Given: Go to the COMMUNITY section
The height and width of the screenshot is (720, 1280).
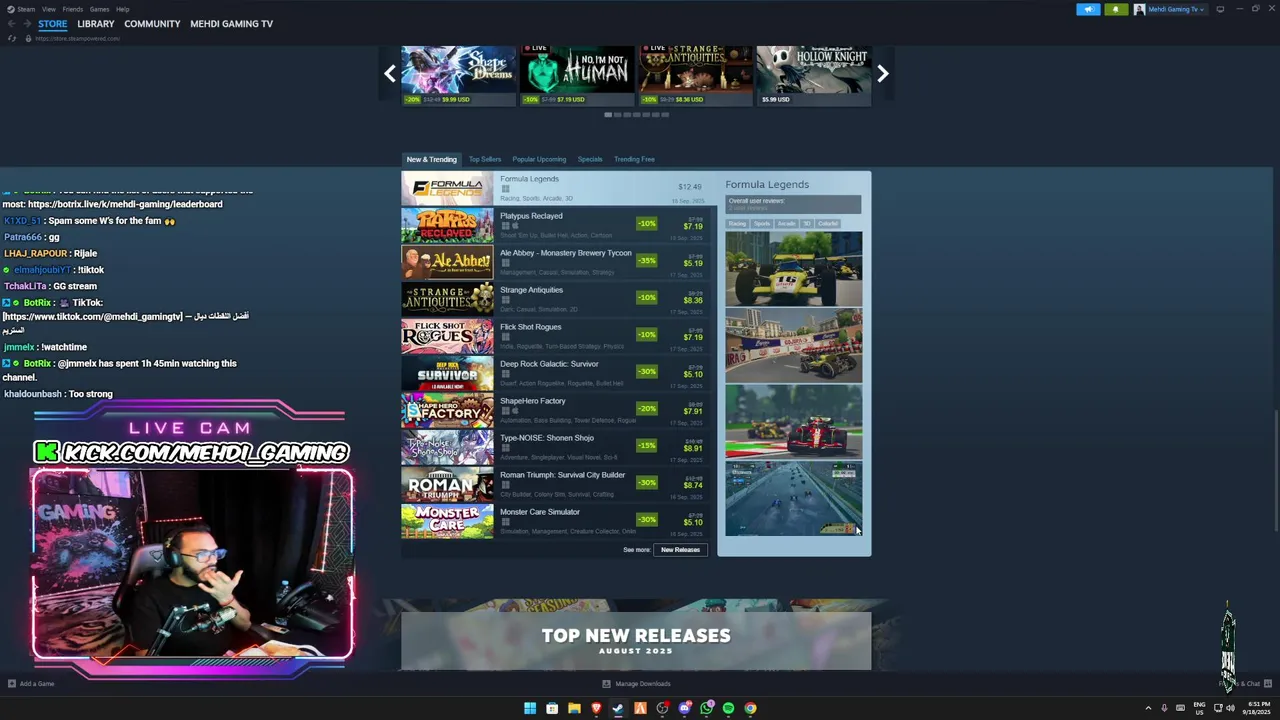Looking at the screenshot, I should [152, 24].
